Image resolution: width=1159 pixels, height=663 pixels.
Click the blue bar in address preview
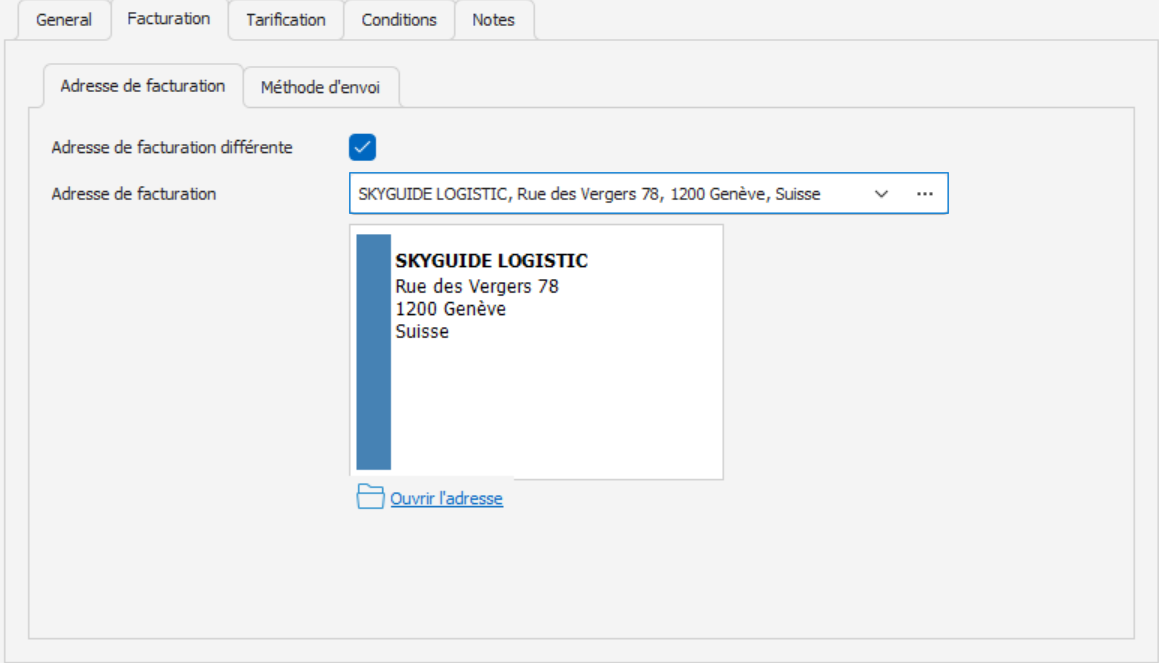coord(373,352)
